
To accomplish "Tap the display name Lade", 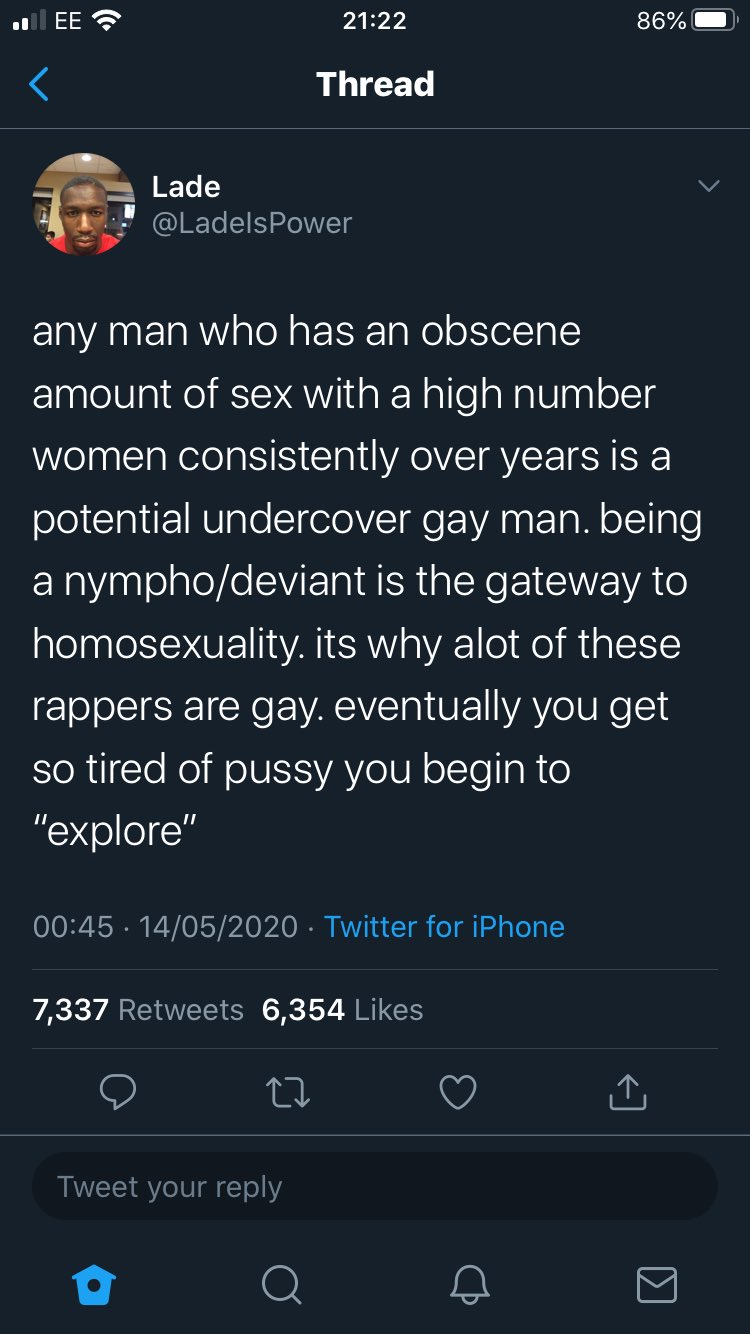I will 186,186.
